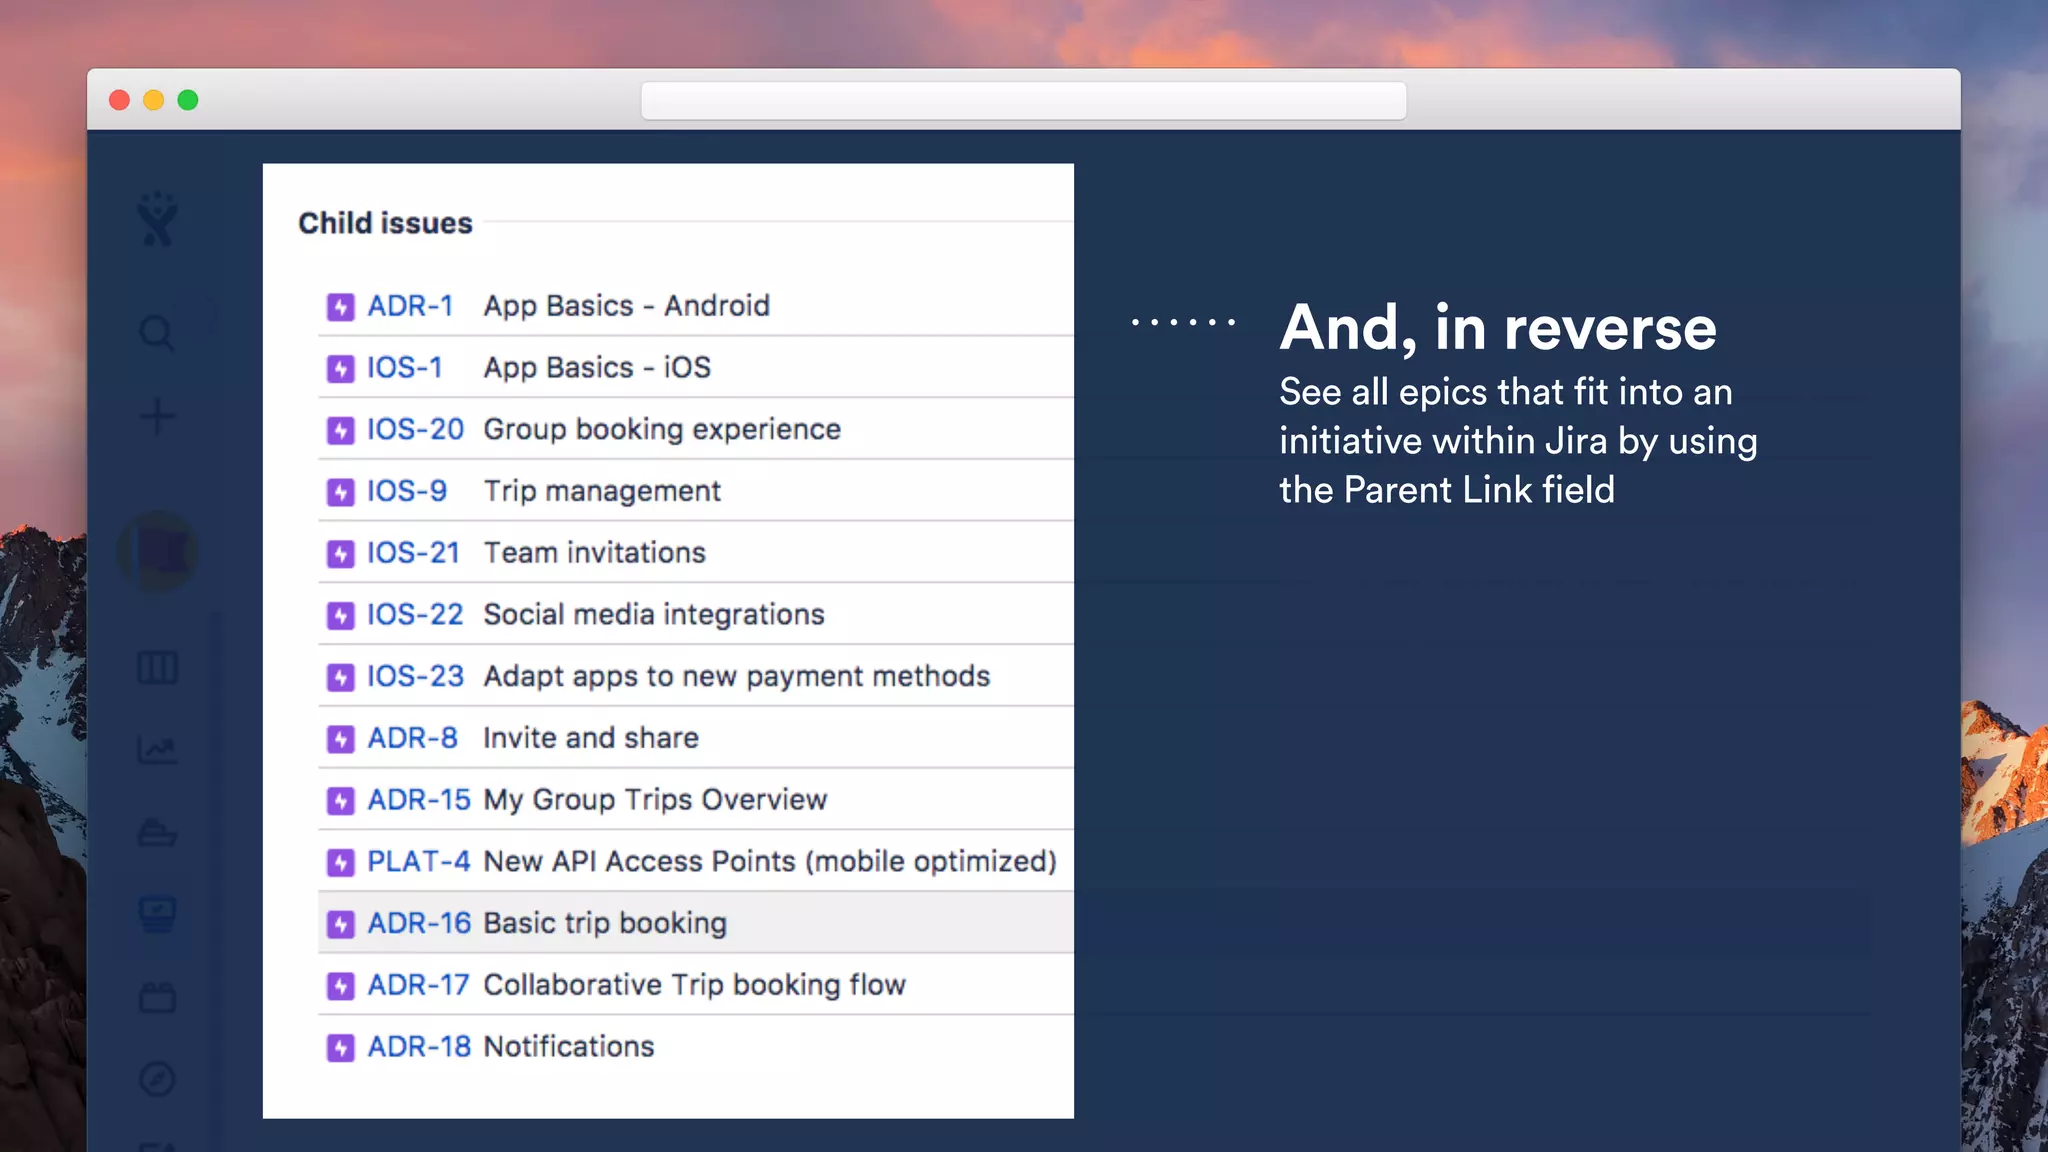Open the highlighted monitor sidebar icon
Viewport: 2048px width, 1152px height.
157,914
